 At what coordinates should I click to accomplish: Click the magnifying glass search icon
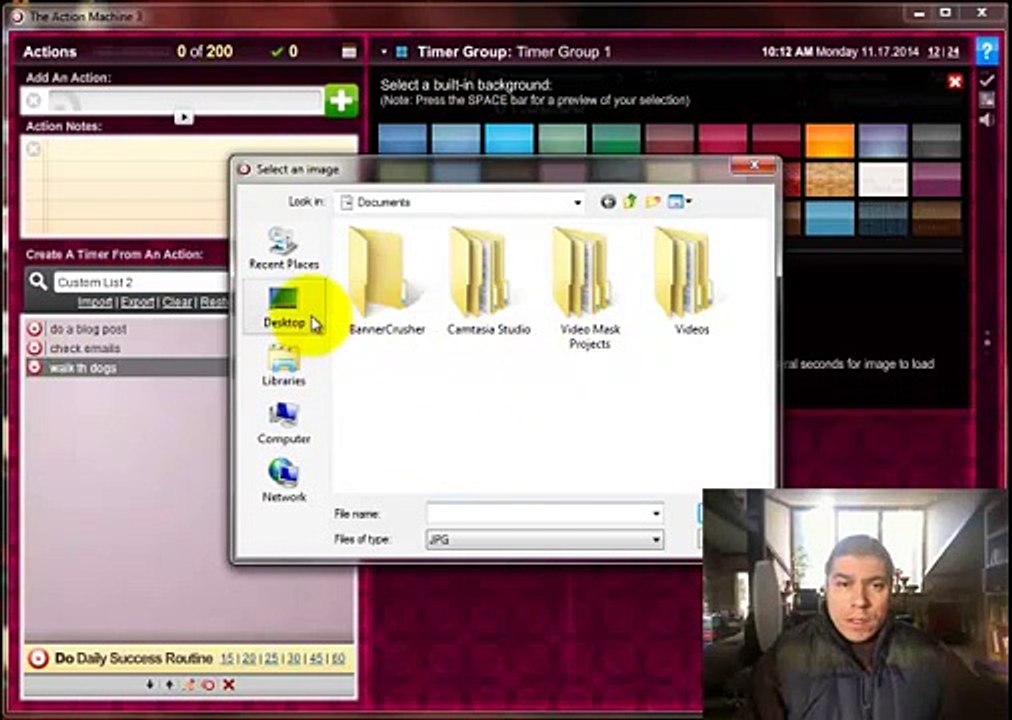(38, 281)
